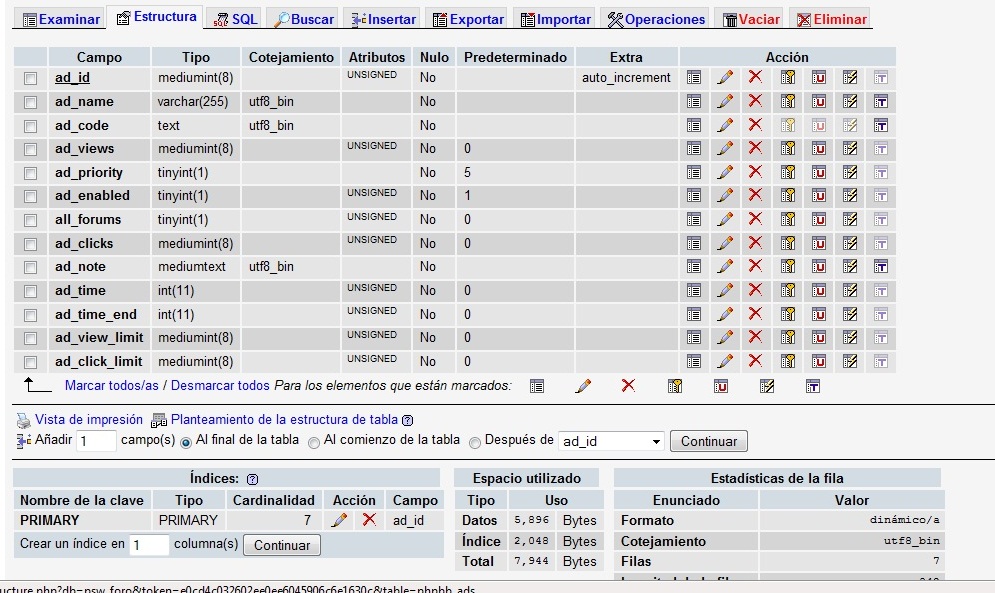Edit marked fields icon below table
The height and width of the screenshot is (593, 995).
click(583, 385)
